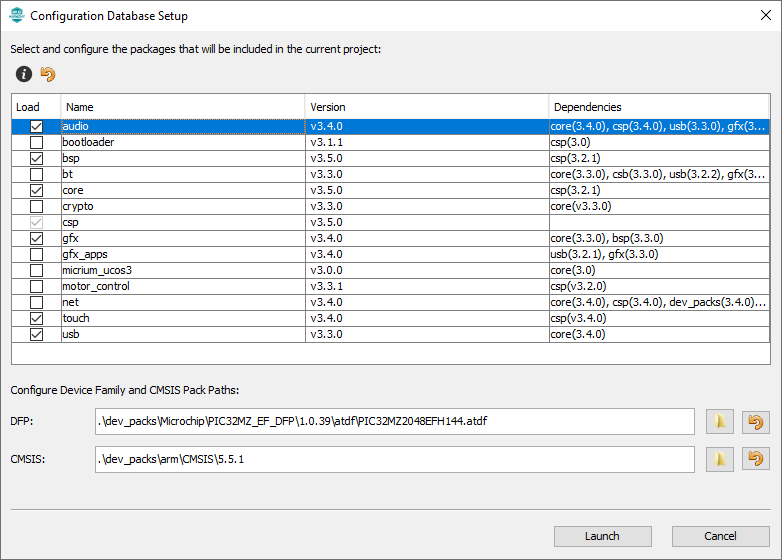Click the Version column header

click(x=426, y=107)
